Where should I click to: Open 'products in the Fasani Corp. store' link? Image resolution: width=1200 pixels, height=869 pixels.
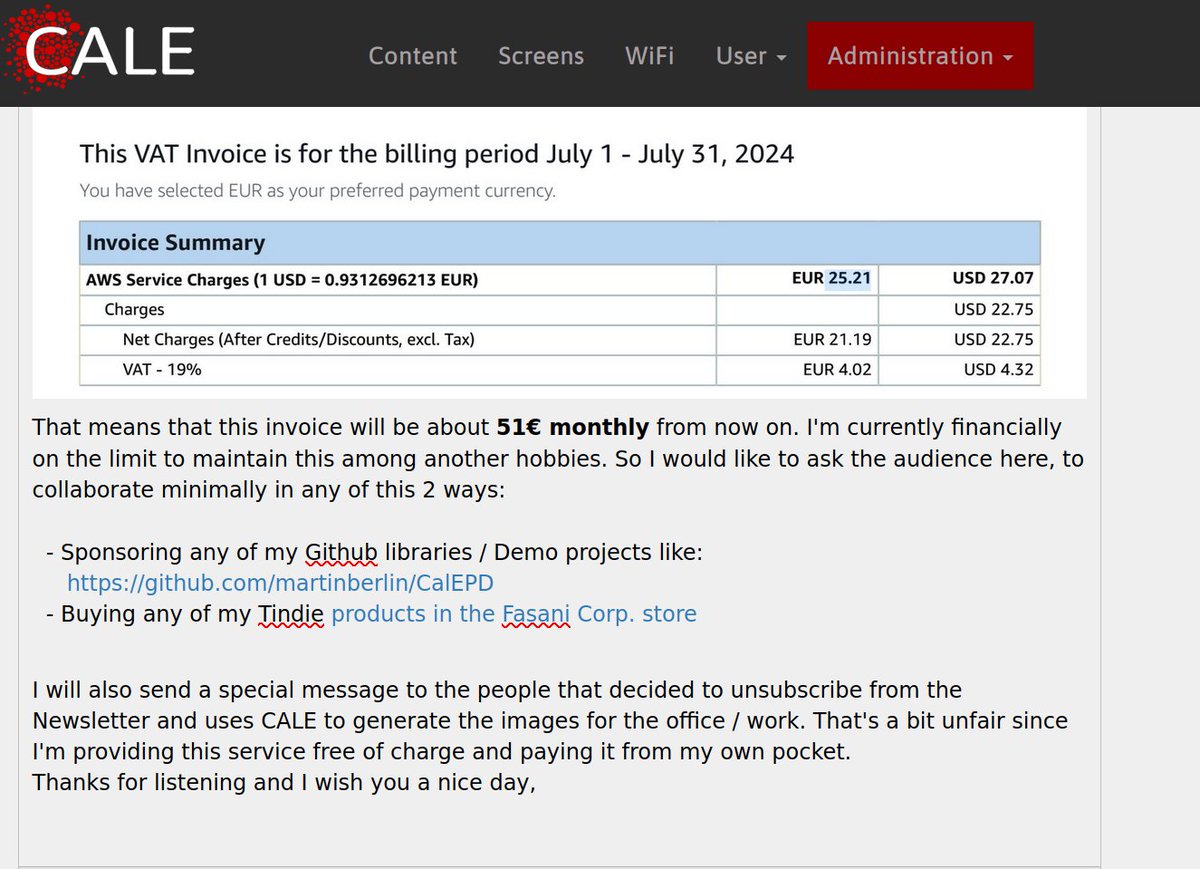click(514, 613)
